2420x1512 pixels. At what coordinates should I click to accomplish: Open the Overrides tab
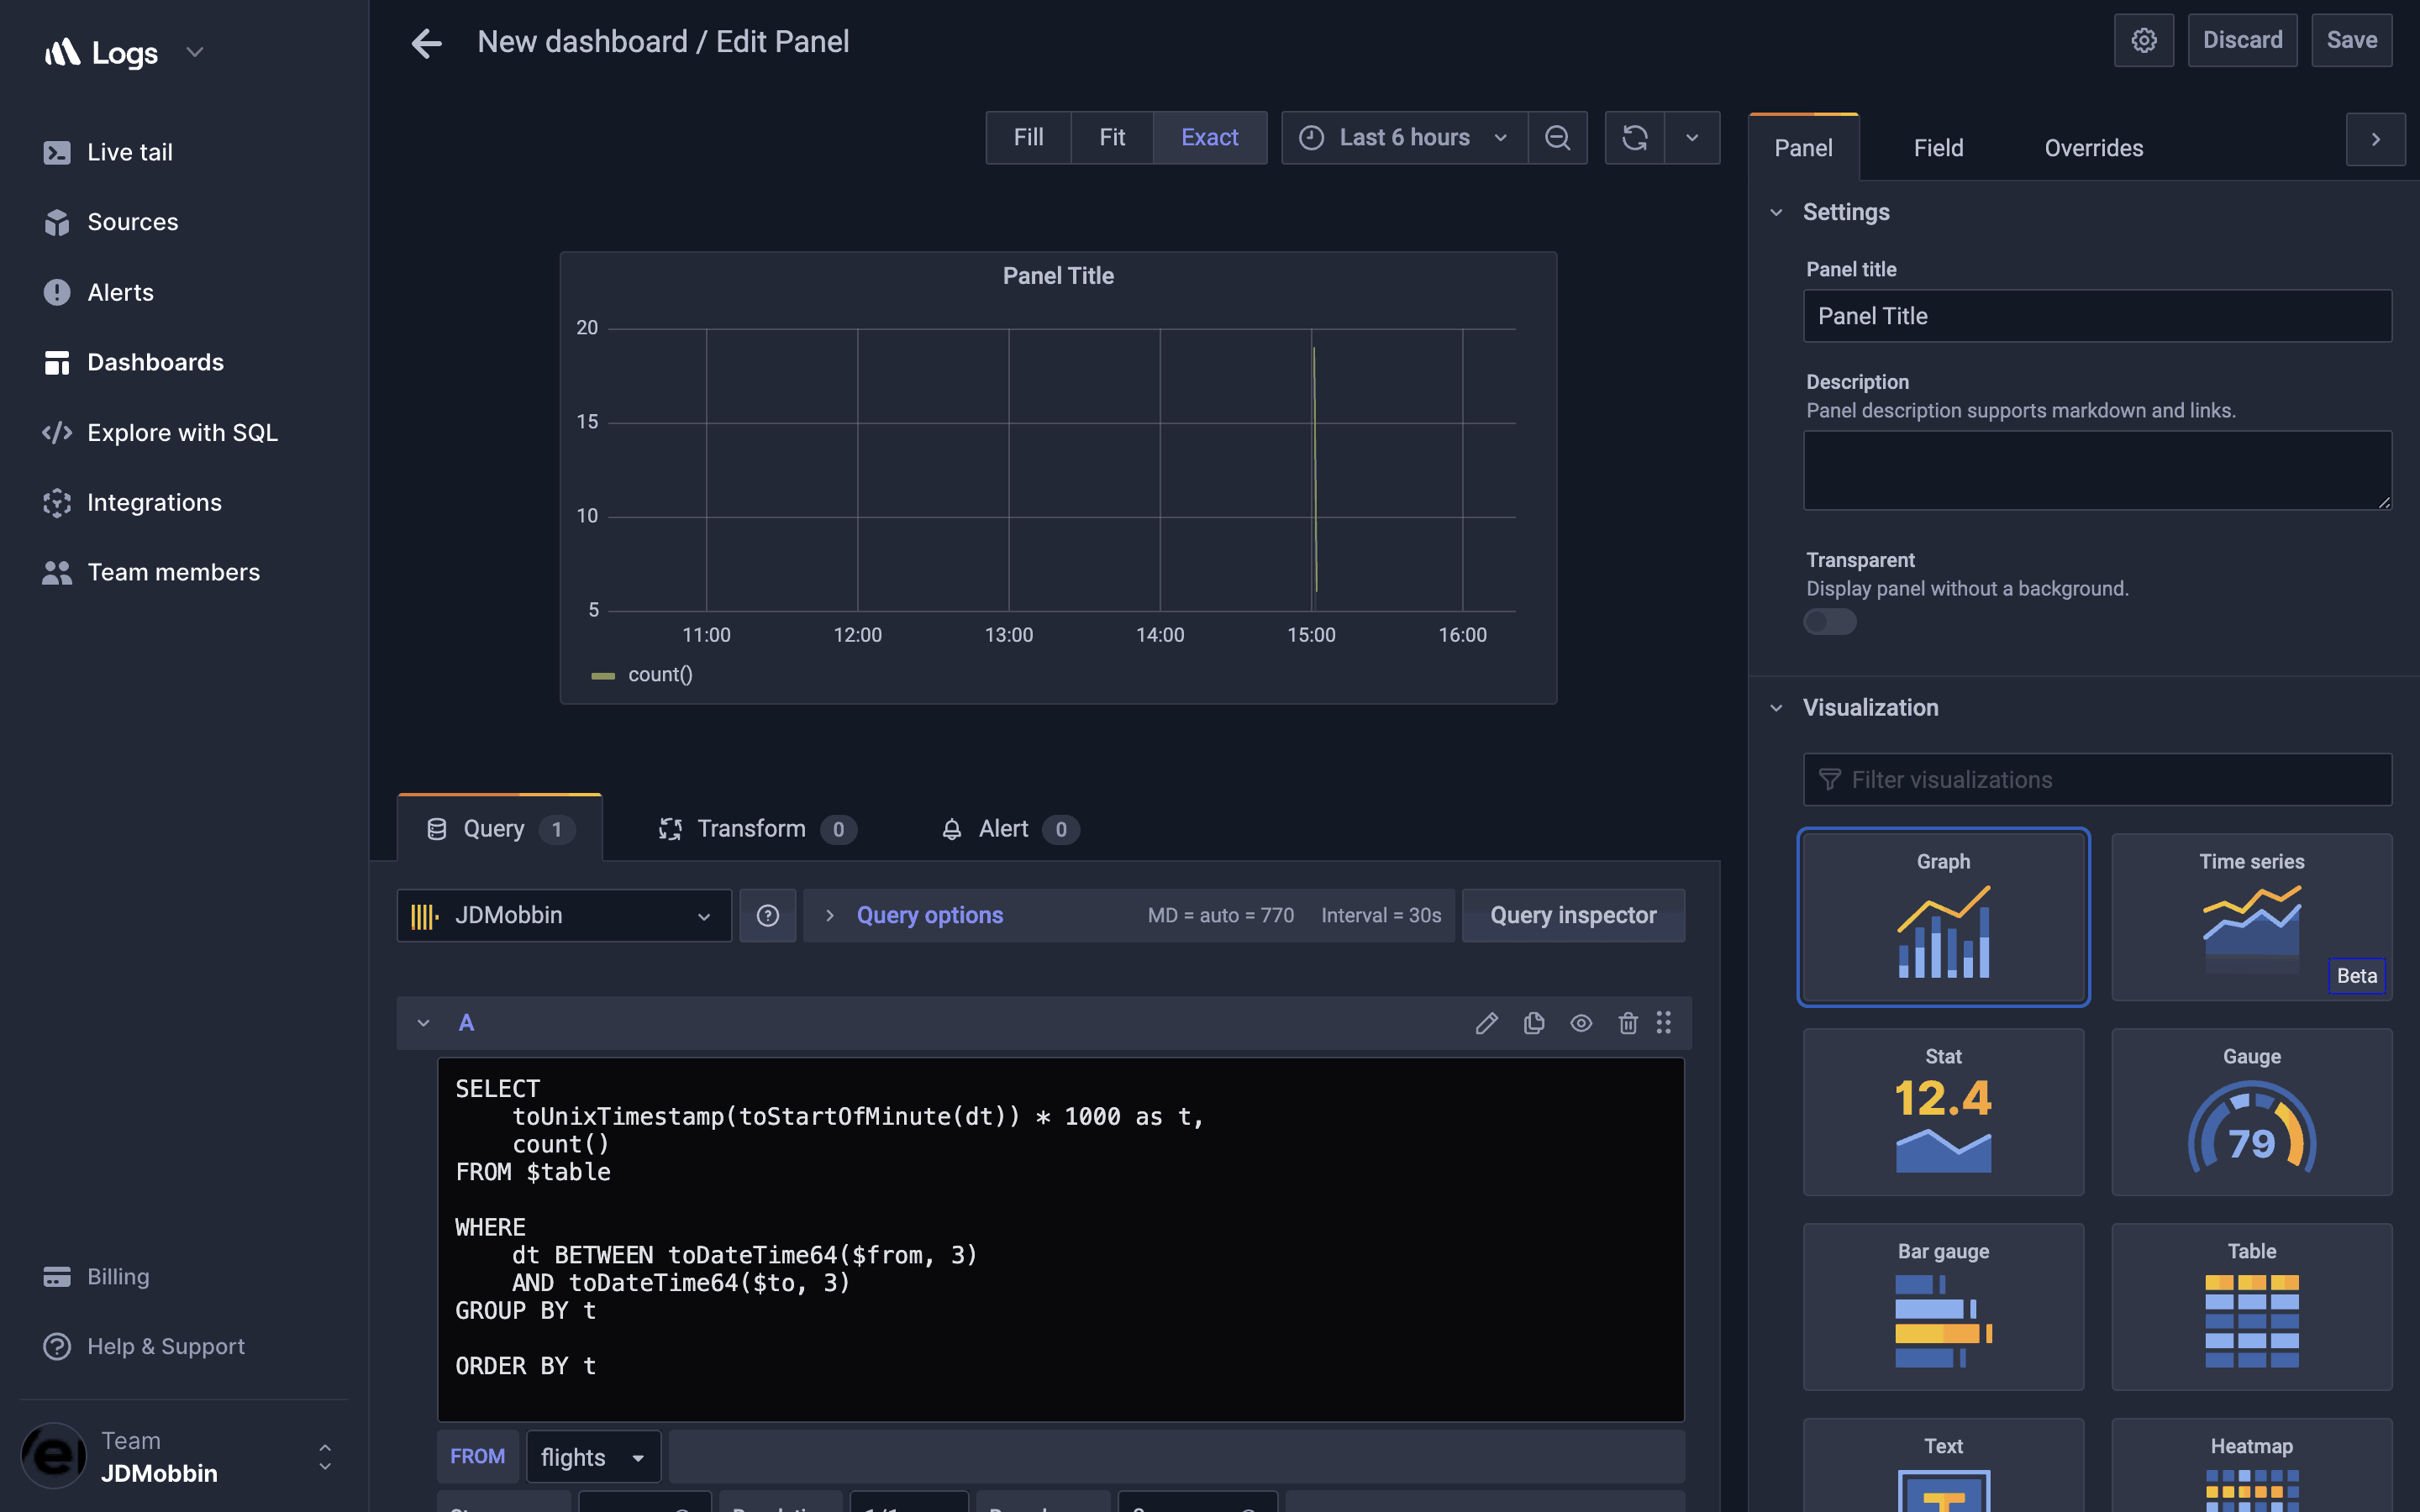2093,148
